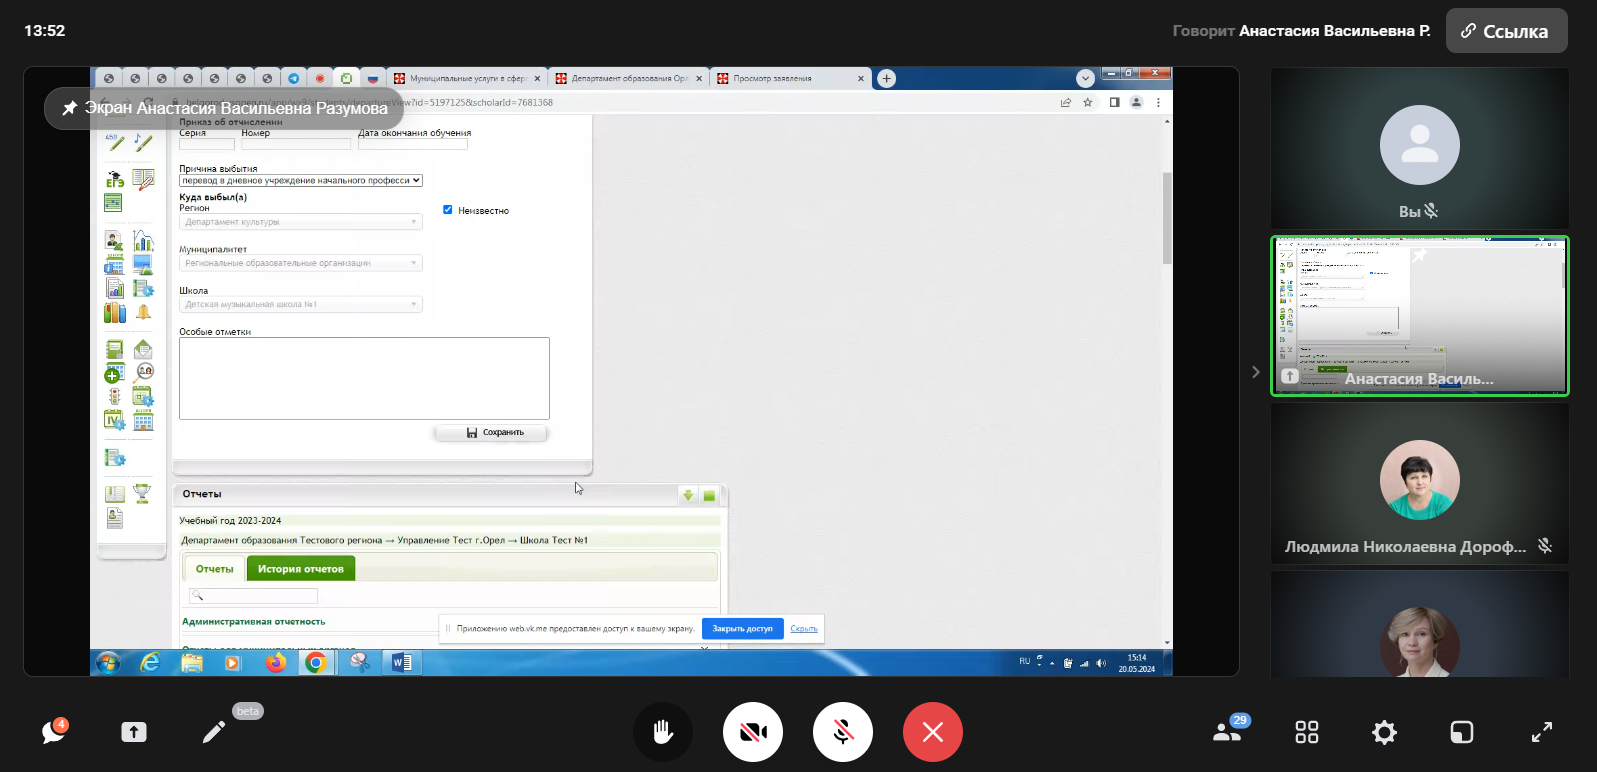Screen dimensions: 1597x772
Task: End the call with red button
Action: click(x=932, y=732)
